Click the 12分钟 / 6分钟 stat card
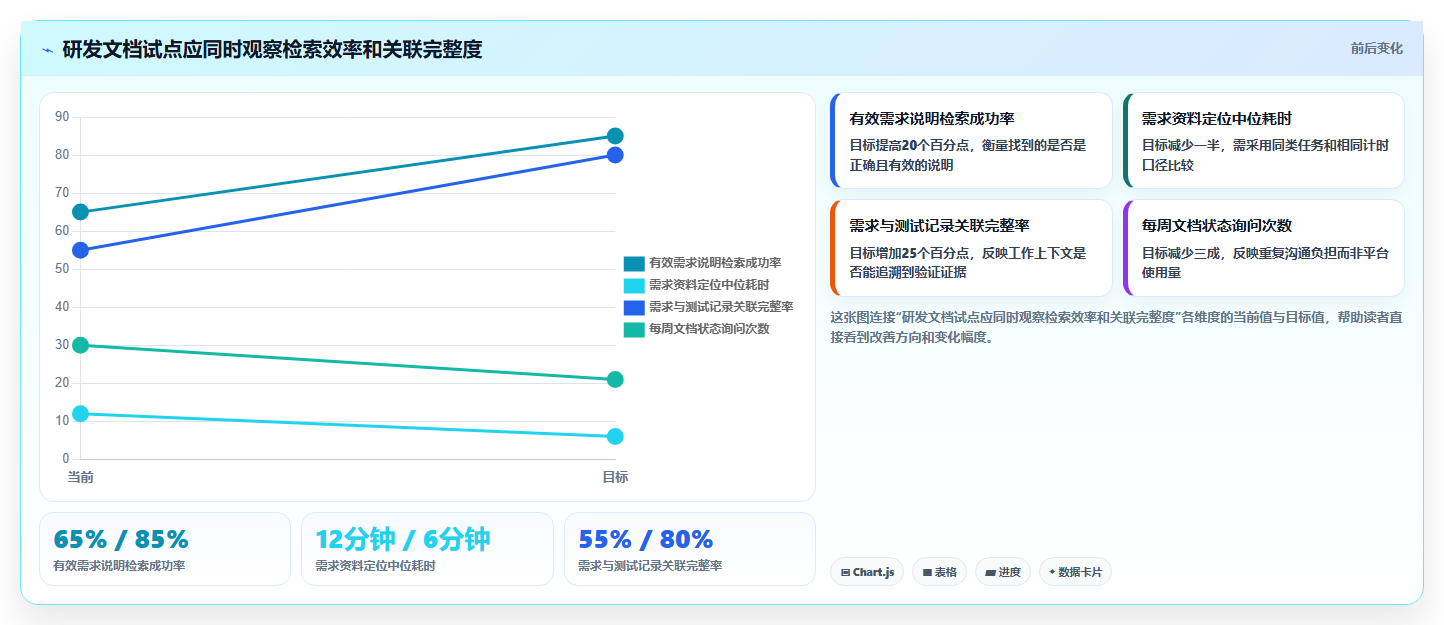This screenshot has height=625, width=1444. tap(427, 549)
